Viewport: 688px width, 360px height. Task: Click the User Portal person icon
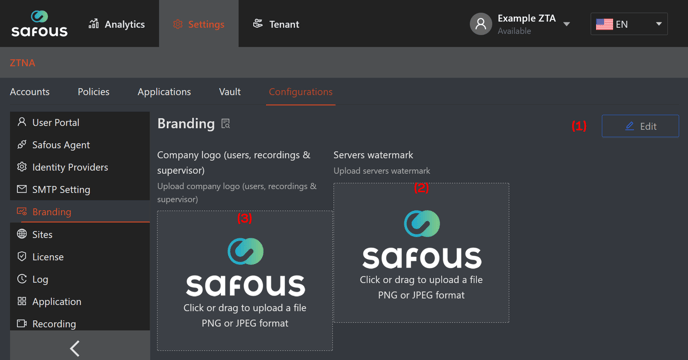pos(22,122)
